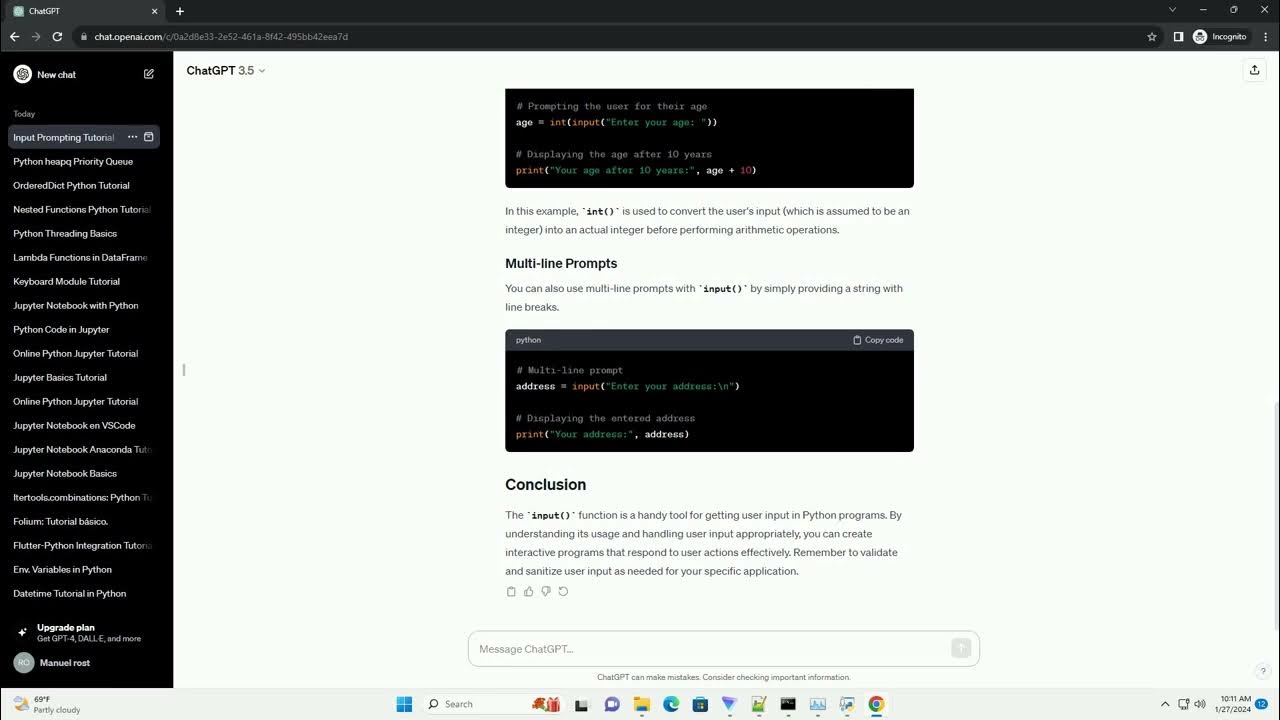Screen dimensions: 1280x720
Task: Open the Chrome side panel icon
Action: tap(1178, 36)
